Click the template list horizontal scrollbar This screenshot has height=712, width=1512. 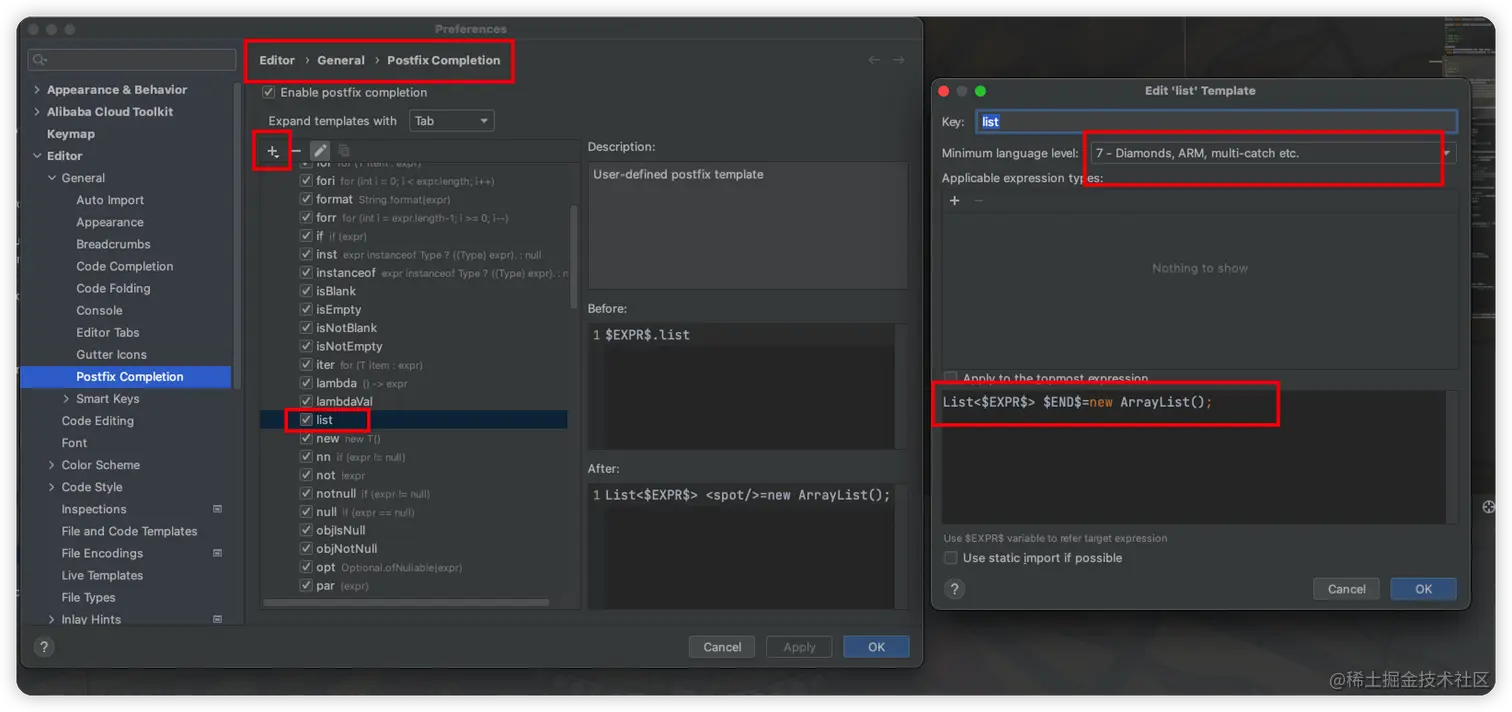[x=406, y=602]
